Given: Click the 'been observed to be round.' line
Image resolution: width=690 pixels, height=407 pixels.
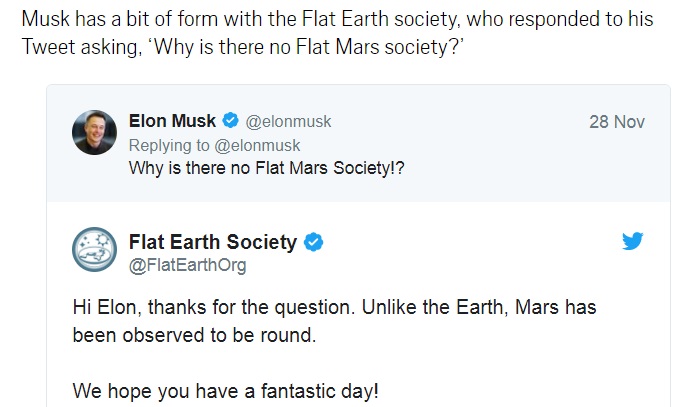Looking at the screenshot, I should pyautogui.click(x=195, y=335).
